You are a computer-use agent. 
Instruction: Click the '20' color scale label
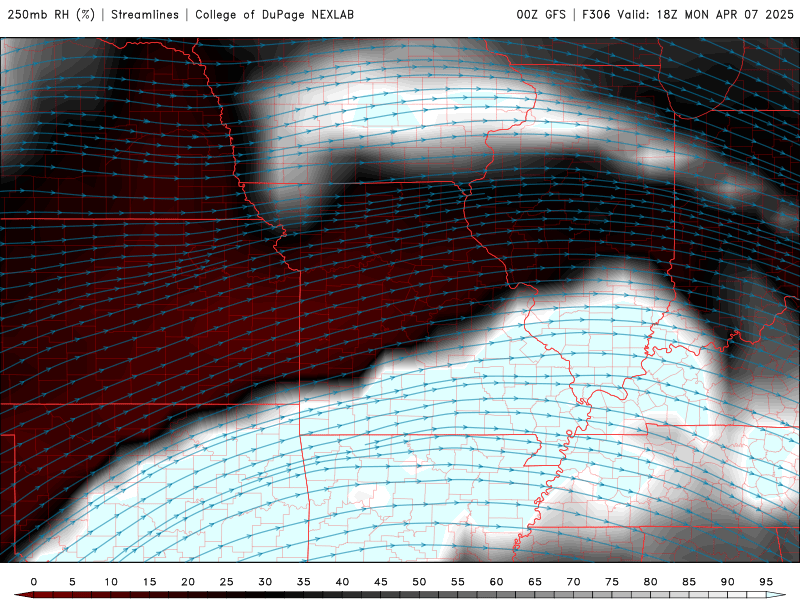click(188, 582)
